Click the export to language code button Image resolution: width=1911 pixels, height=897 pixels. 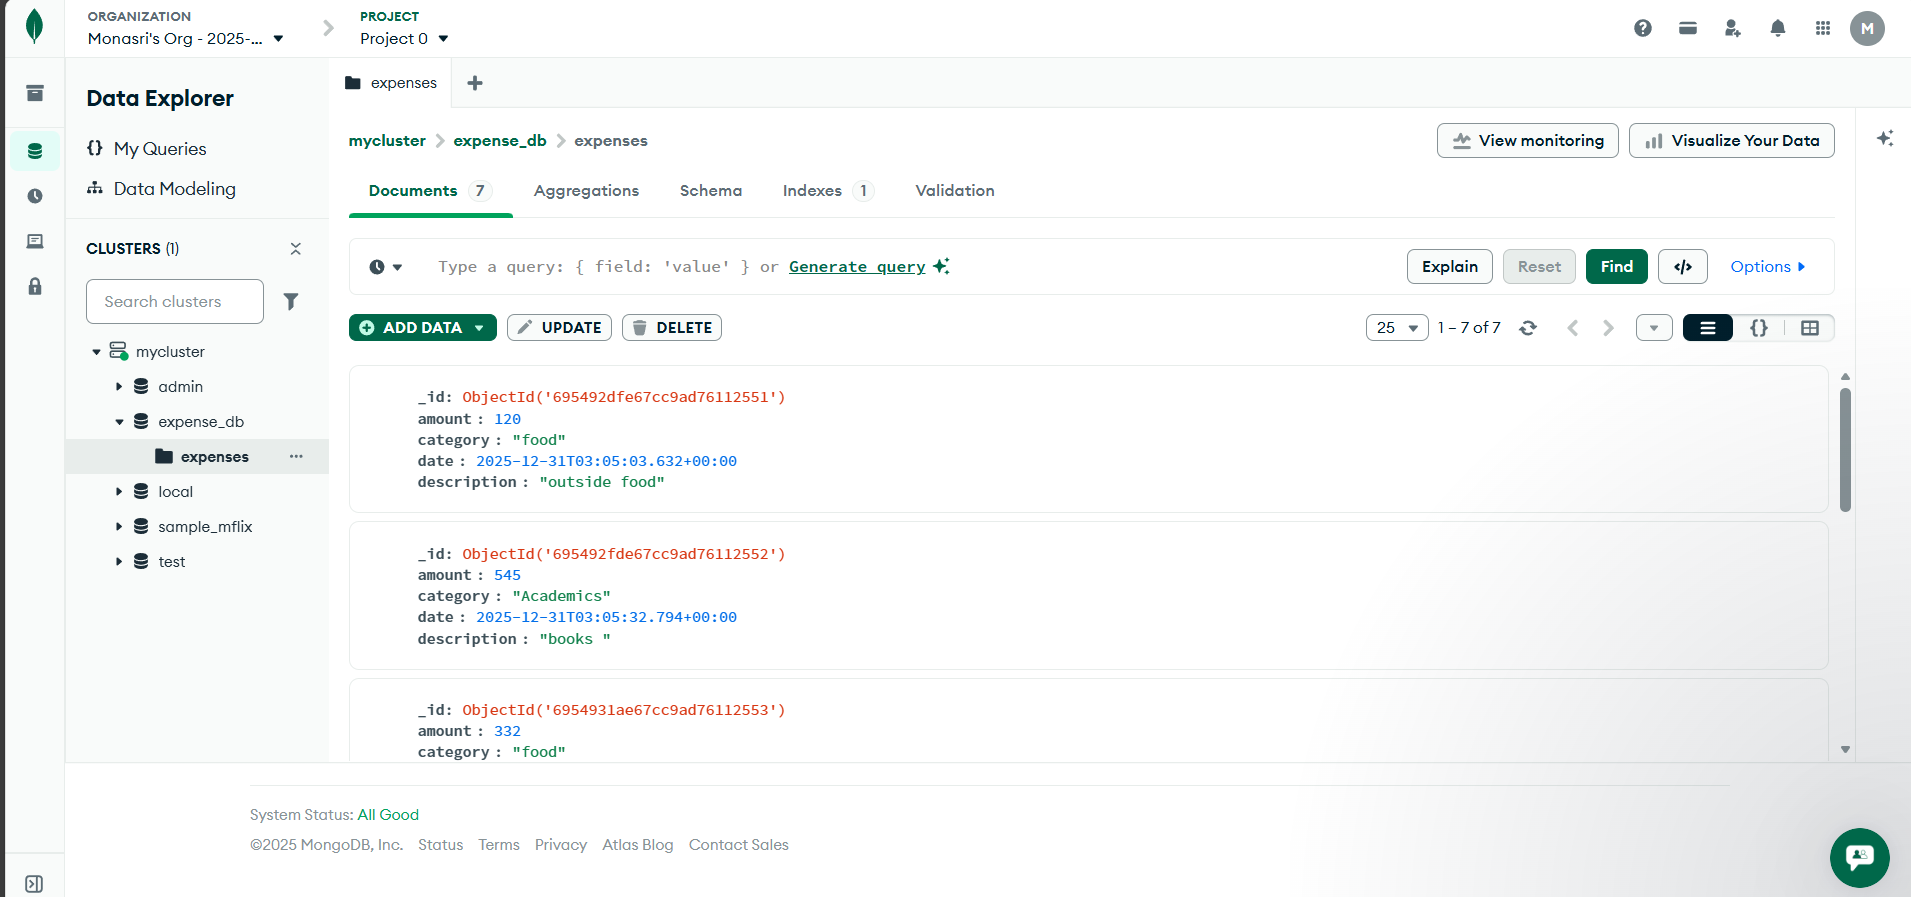1683,267
